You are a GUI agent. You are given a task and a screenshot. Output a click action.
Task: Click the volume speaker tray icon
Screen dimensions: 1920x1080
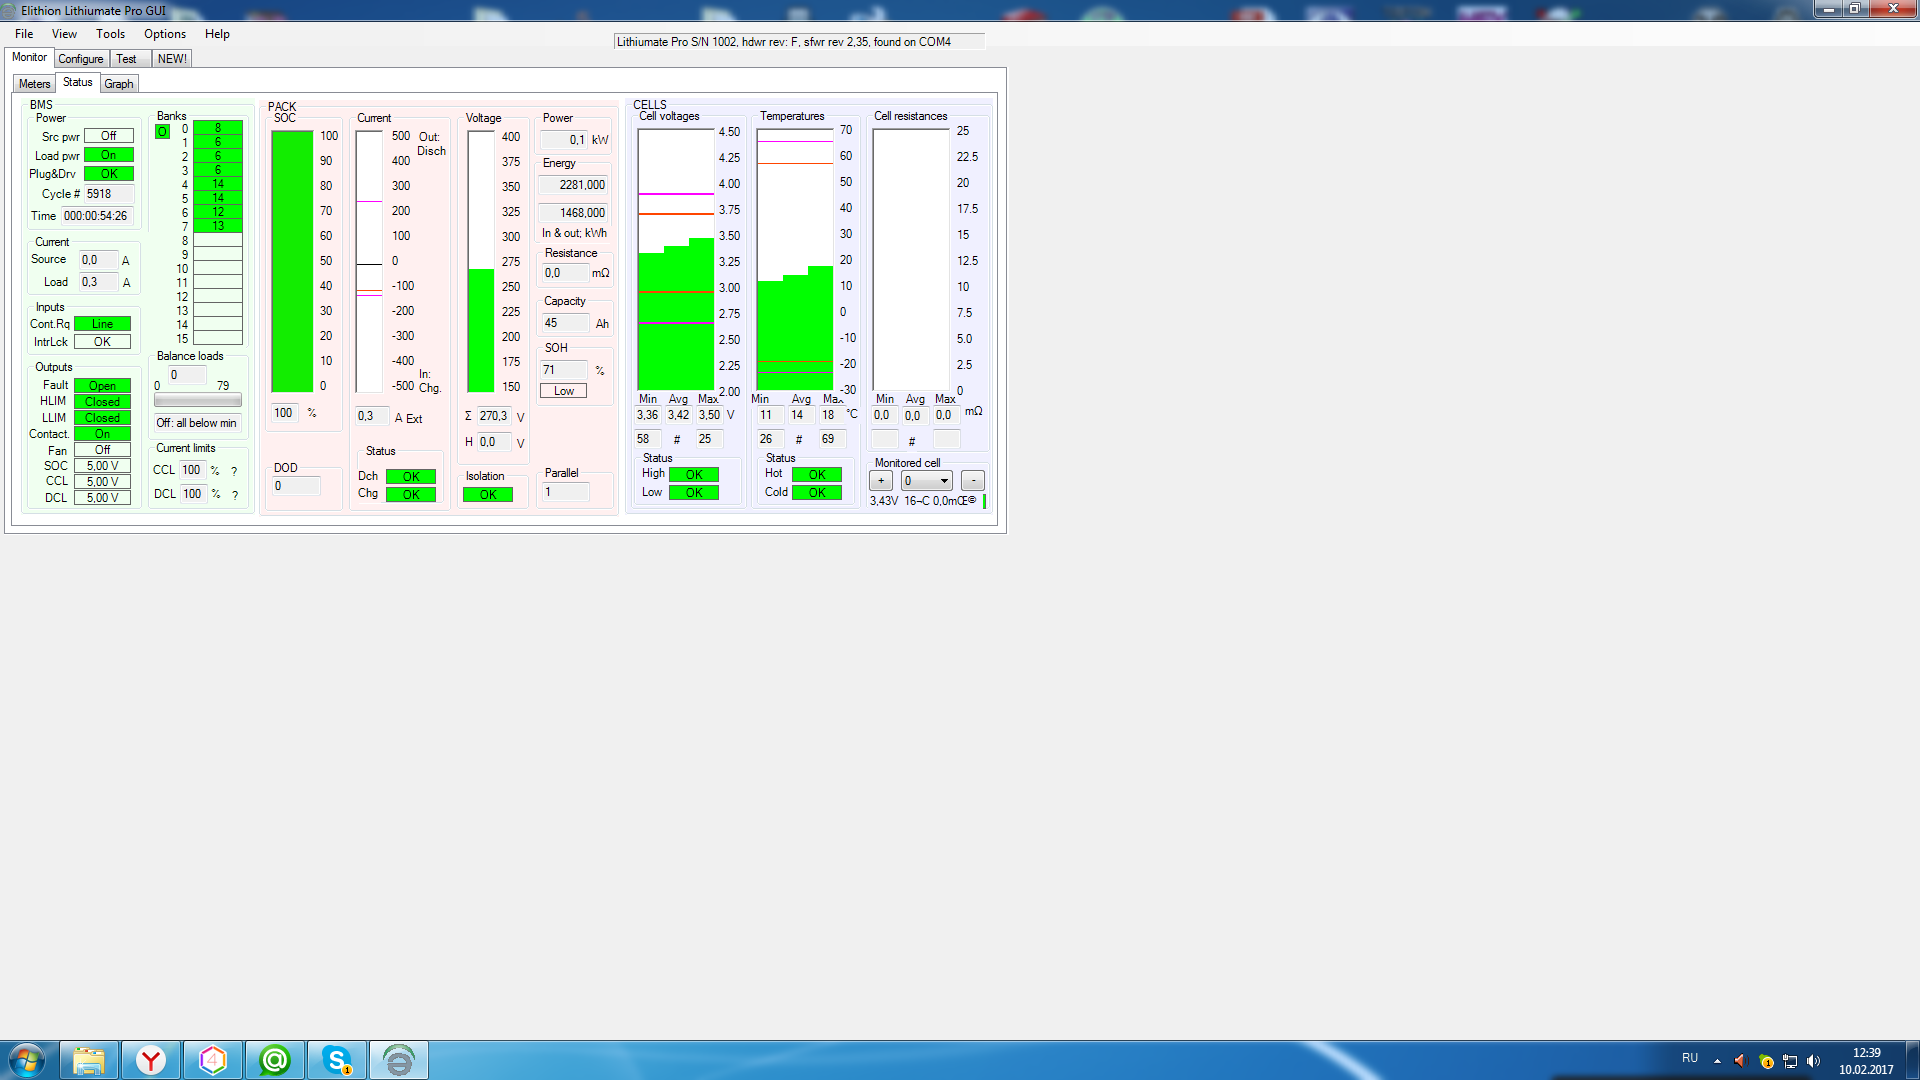pos(1814,1061)
